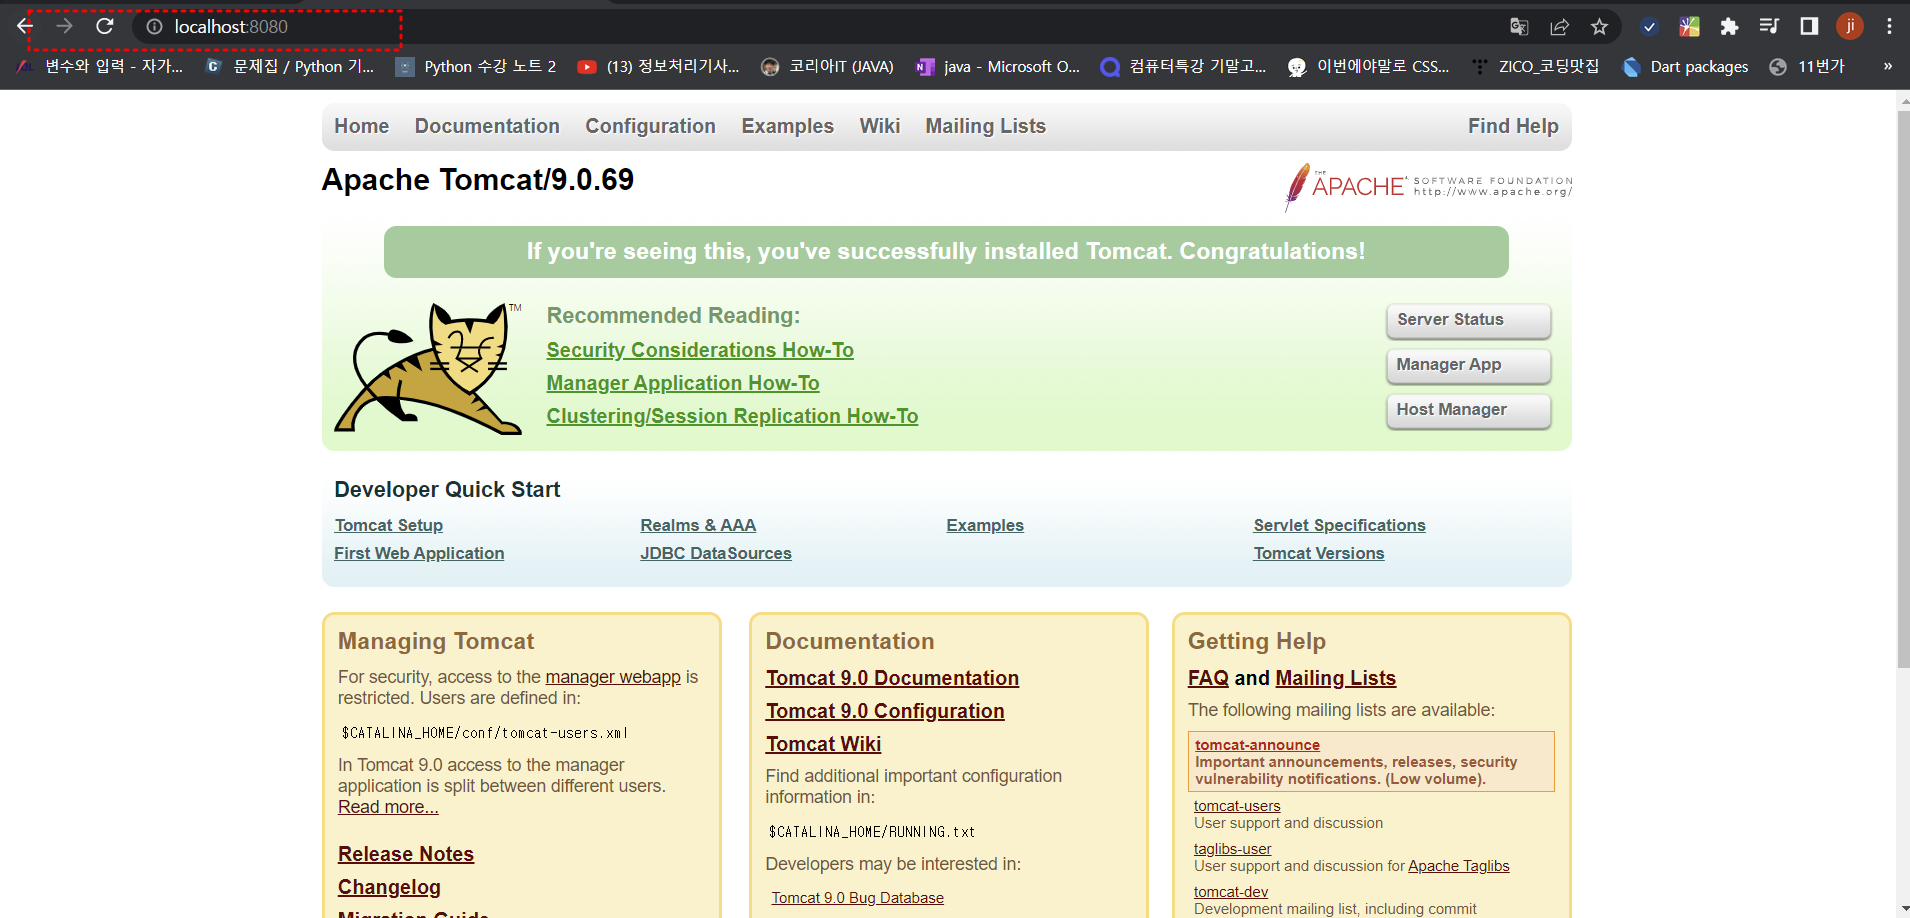Open the Examples link under Developer Quick Start

tap(985, 525)
